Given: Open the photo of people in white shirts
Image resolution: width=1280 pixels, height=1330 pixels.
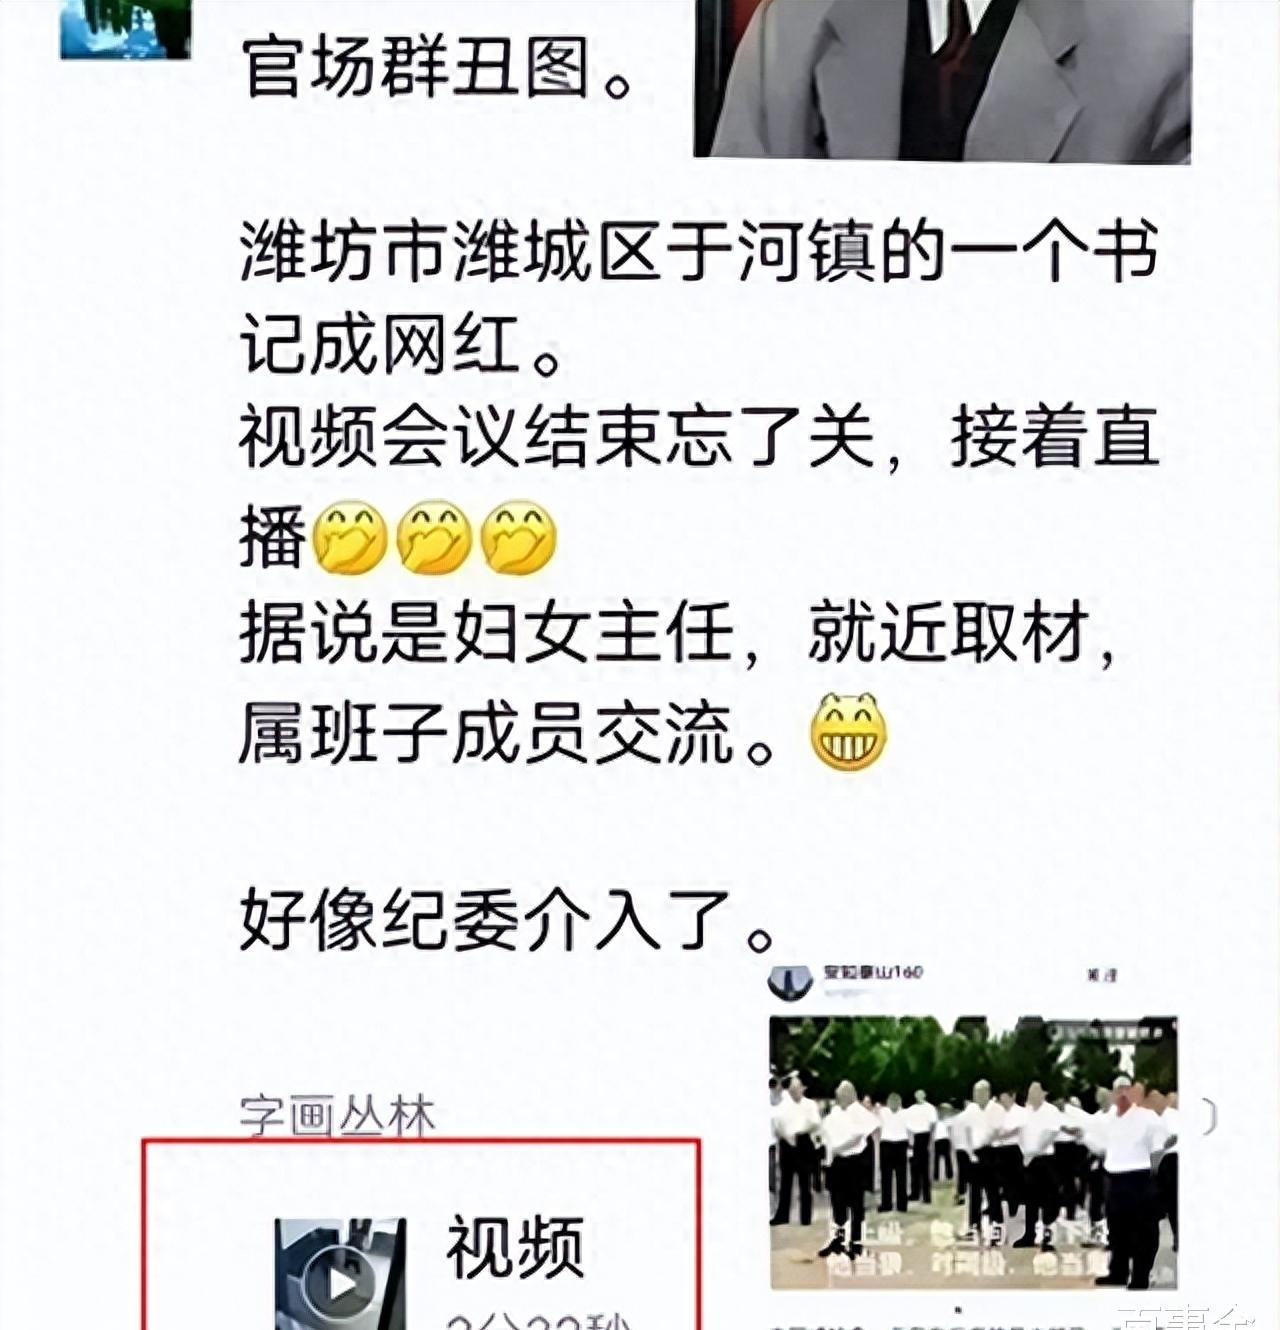Looking at the screenshot, I should (974, 1152).
